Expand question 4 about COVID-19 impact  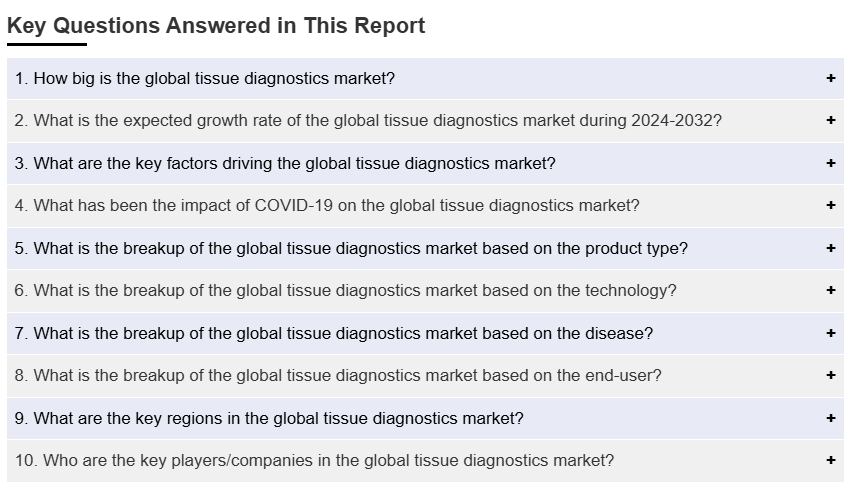point(327,205)
